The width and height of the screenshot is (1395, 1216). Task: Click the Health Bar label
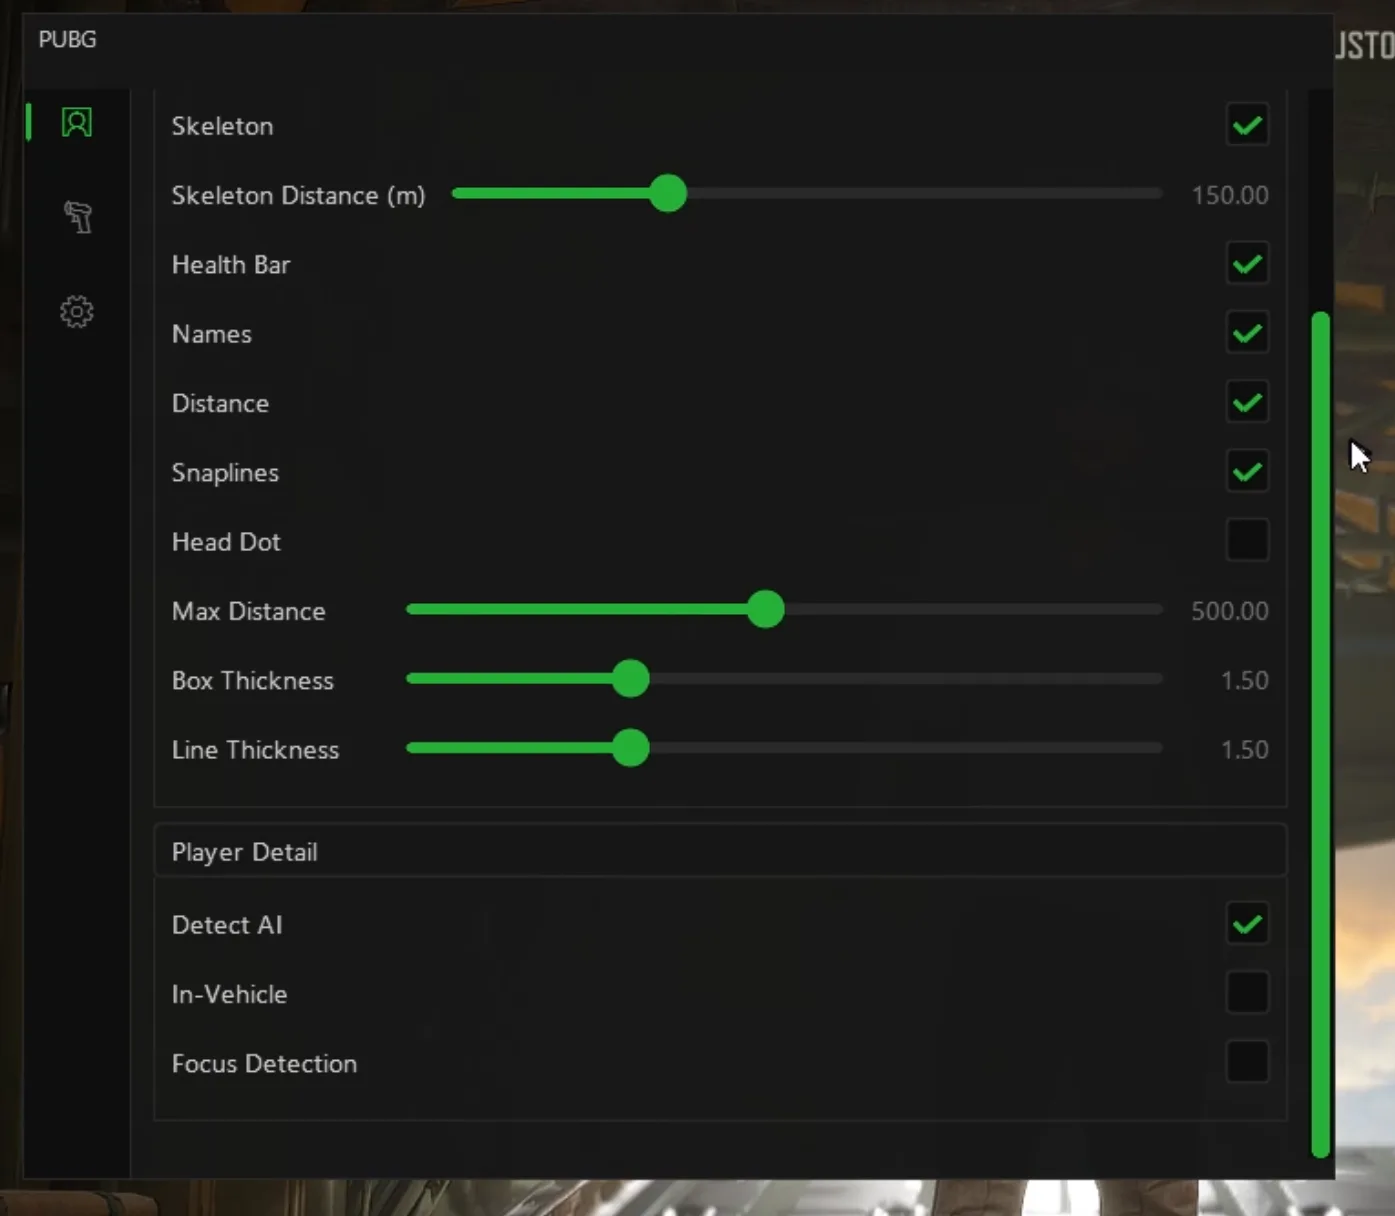231,265
